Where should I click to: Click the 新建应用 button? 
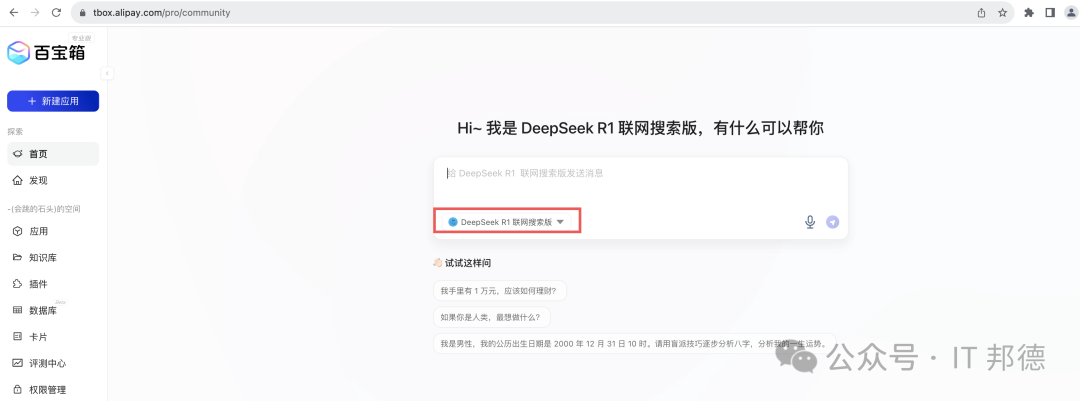click(x=53, y=101)
